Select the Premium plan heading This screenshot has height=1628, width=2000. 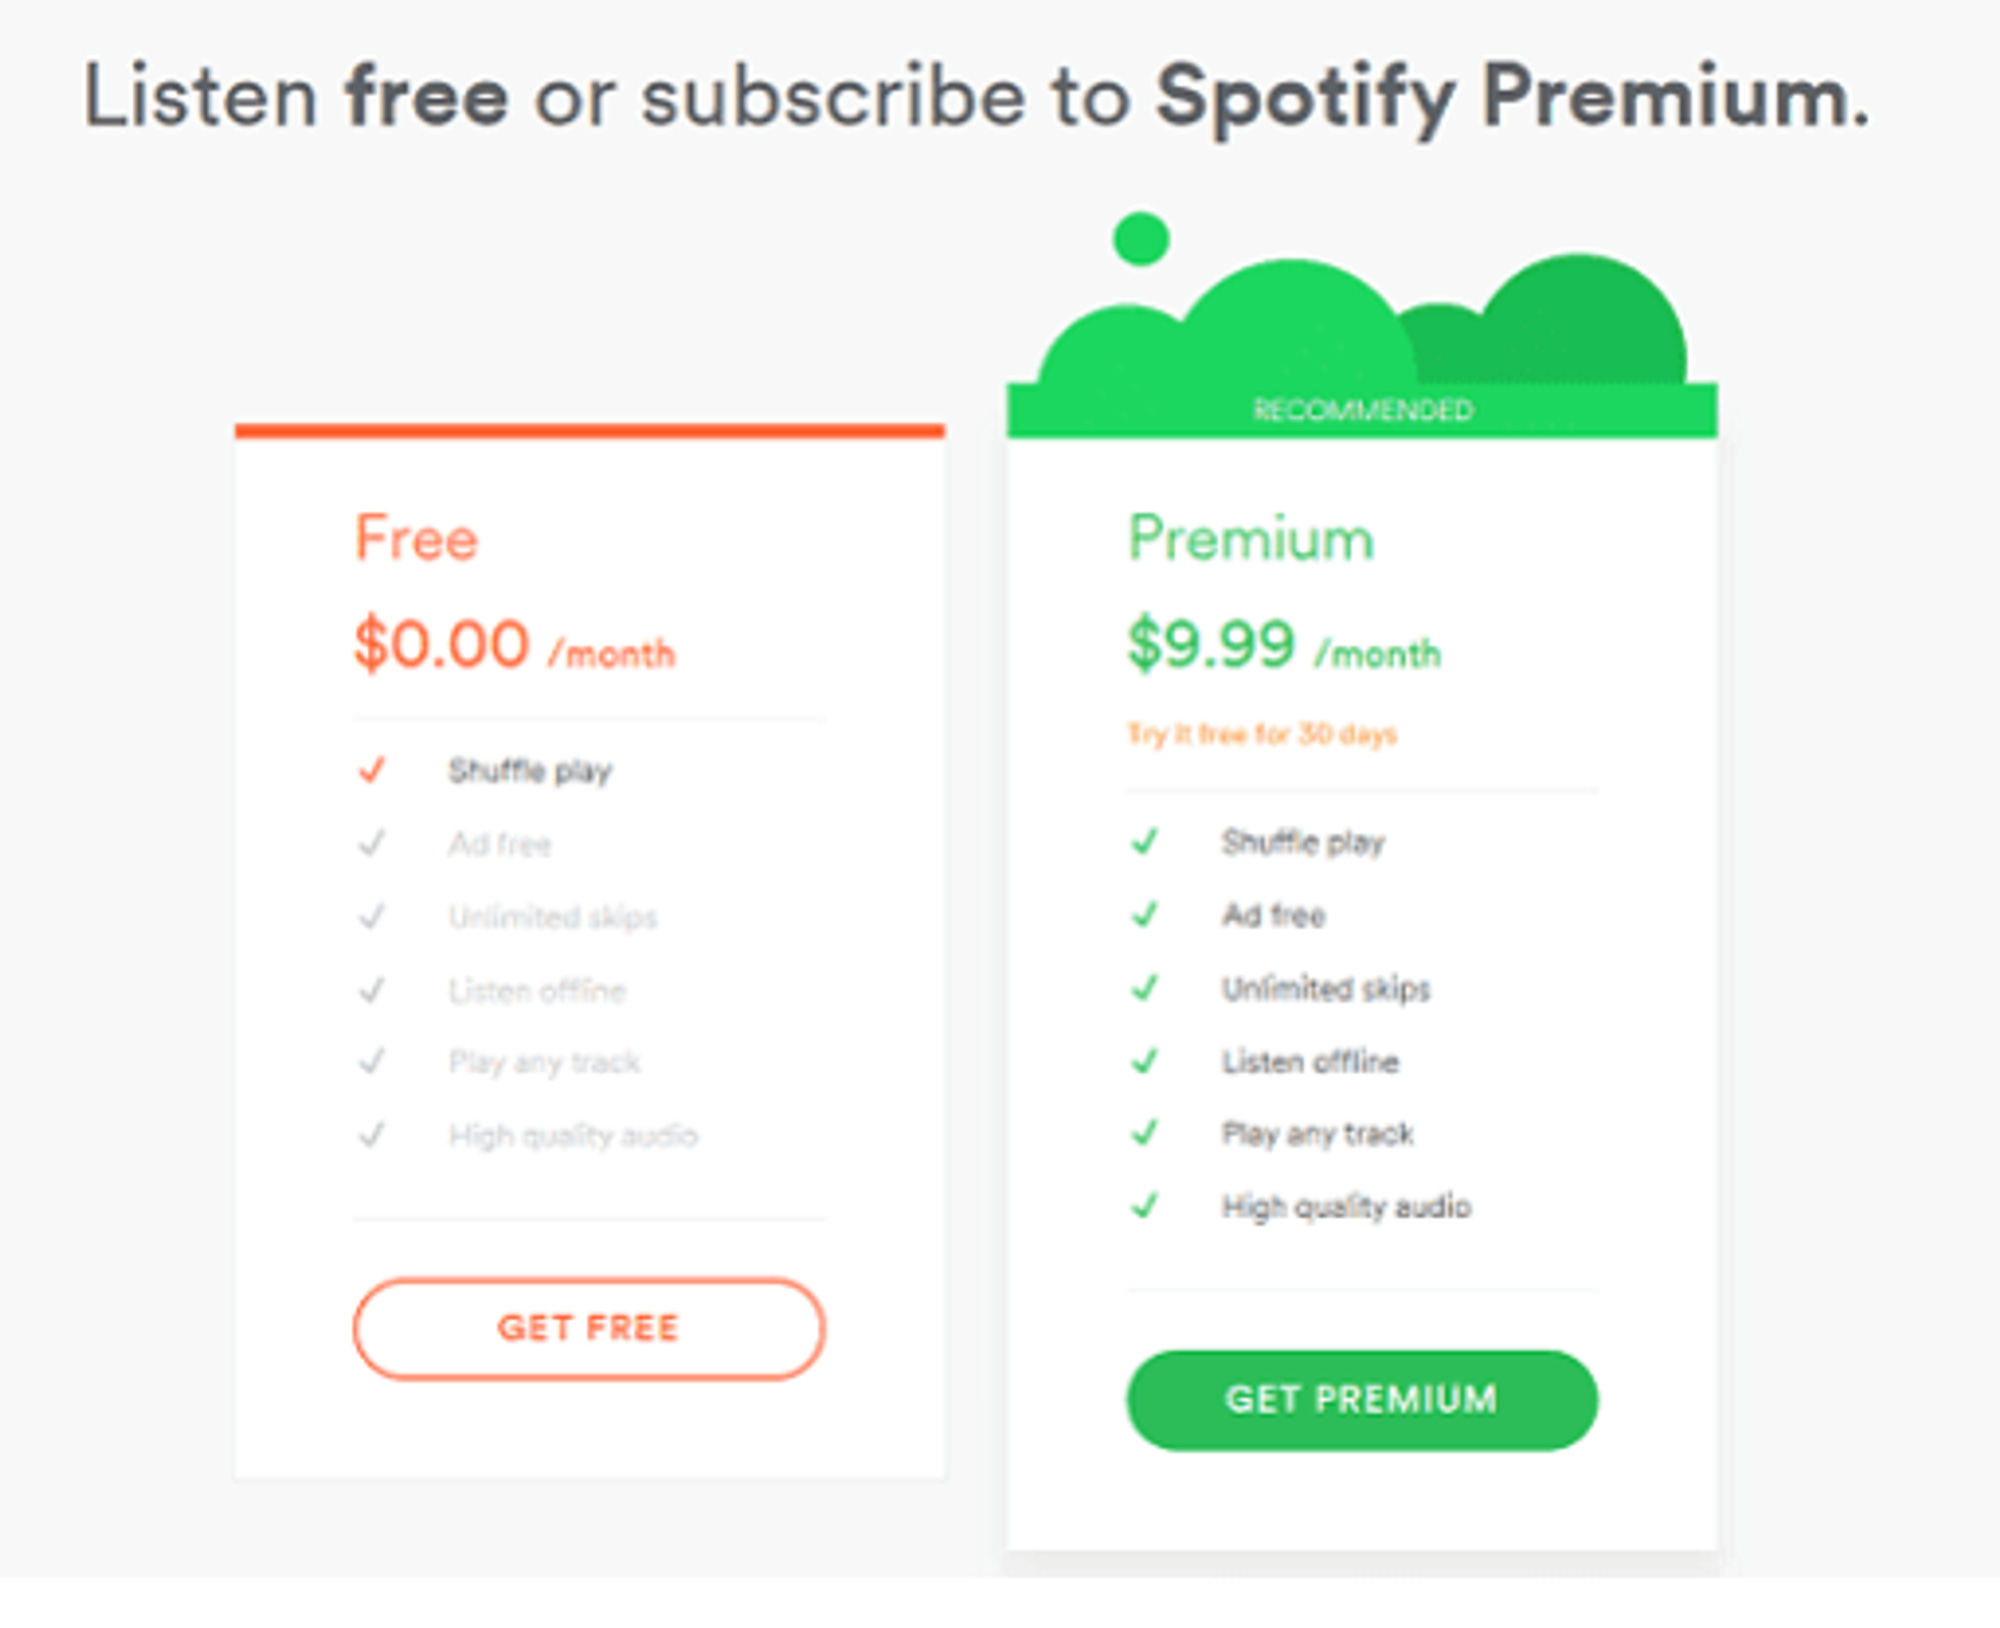pyautogui.click(x=1250, y=538)
